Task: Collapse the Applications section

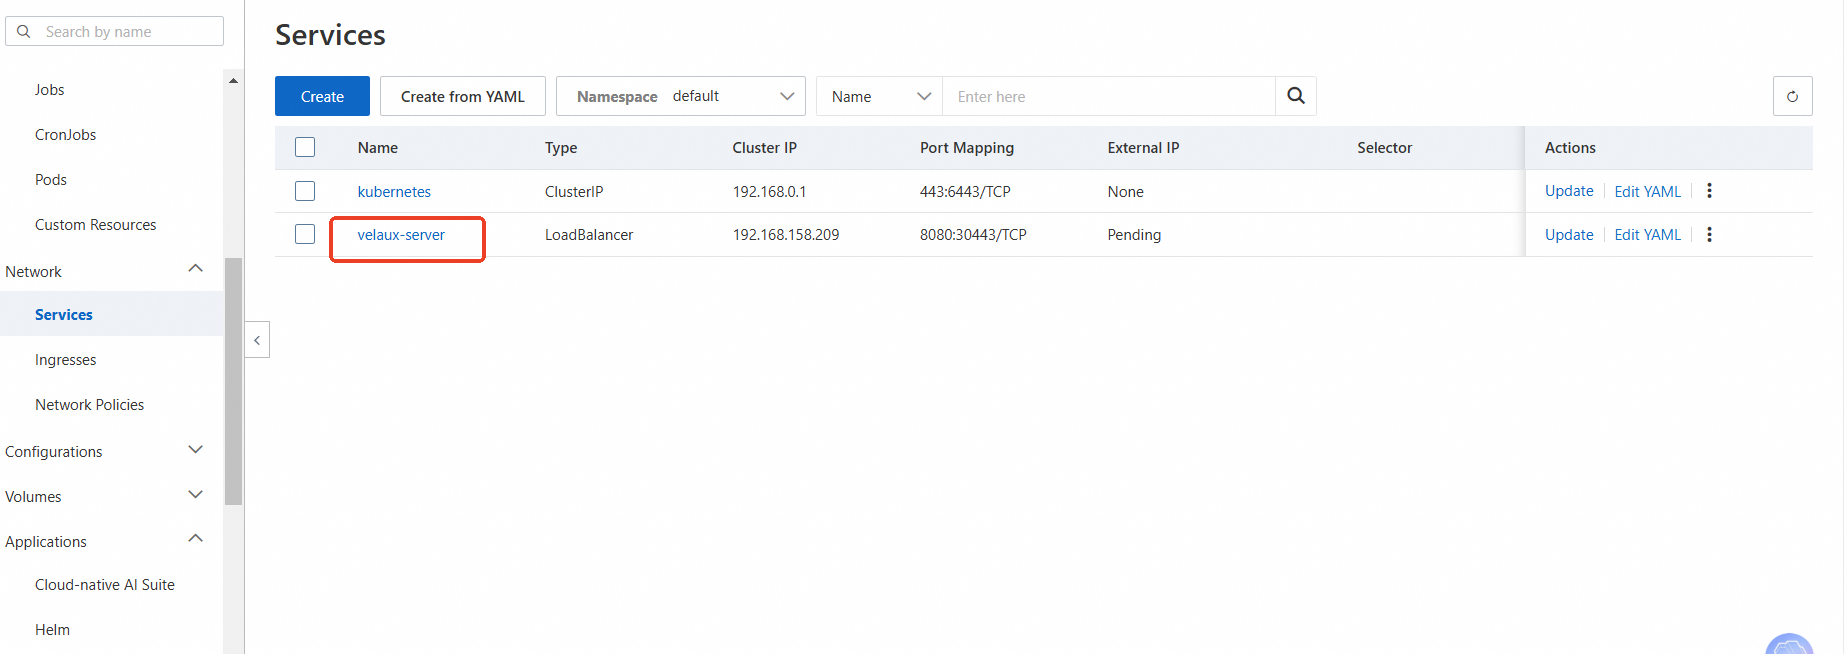Action: [196, 539]
